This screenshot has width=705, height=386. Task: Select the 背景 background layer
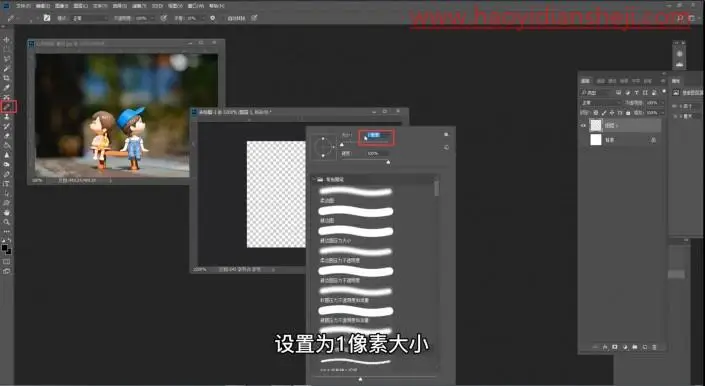pos(621,140)
